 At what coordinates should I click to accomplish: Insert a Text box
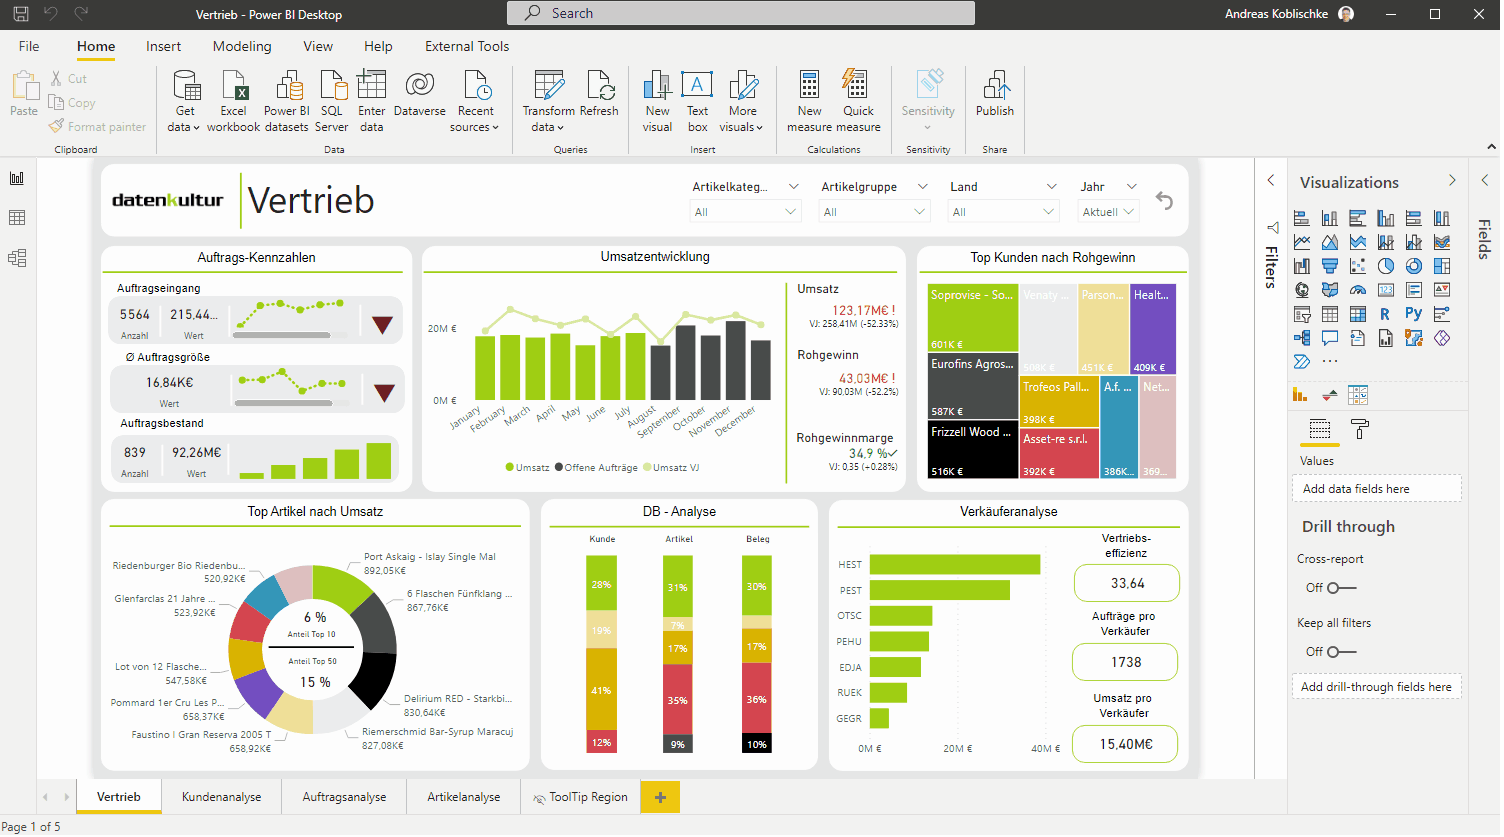pos(697,87)
